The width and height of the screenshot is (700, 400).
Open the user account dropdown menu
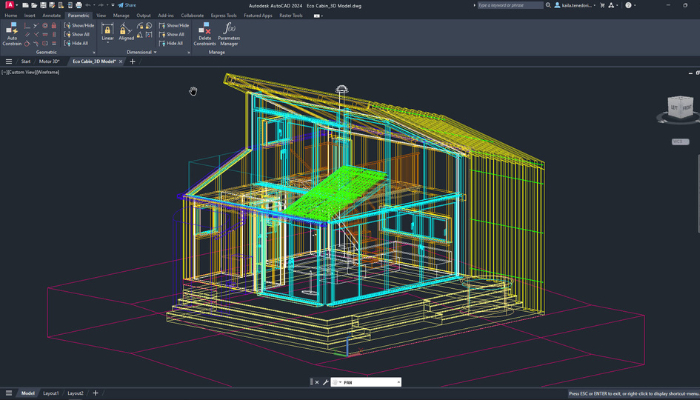[575, 5]
